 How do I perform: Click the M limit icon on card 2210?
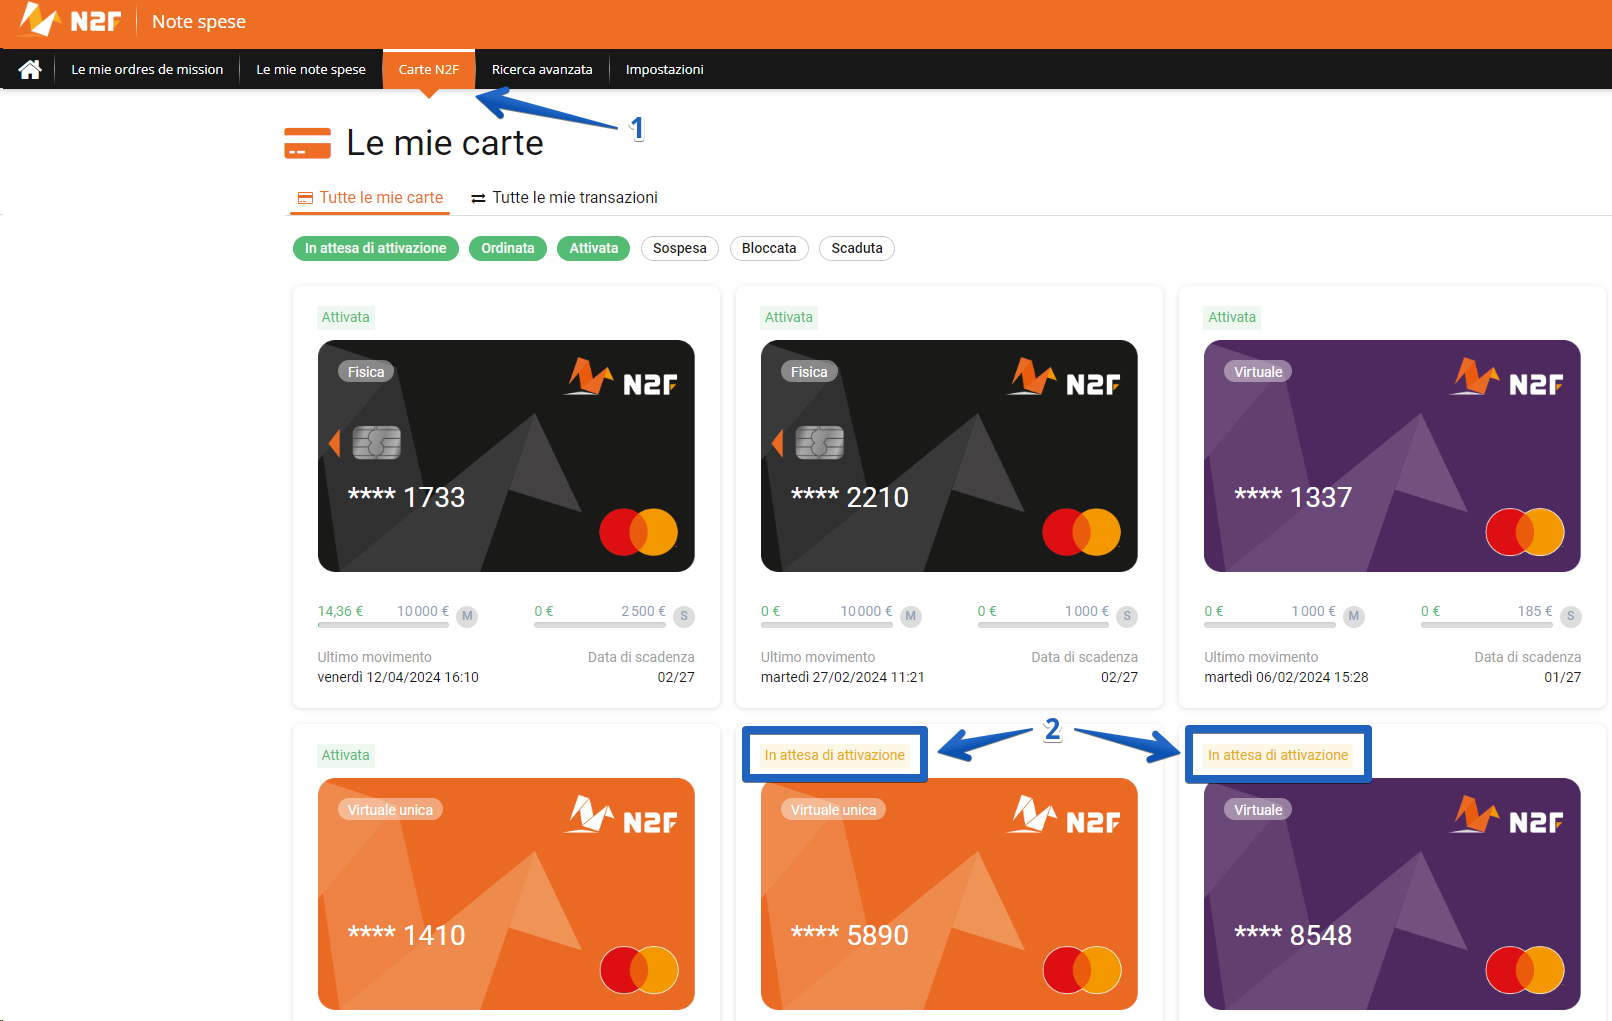click(910, 616)
